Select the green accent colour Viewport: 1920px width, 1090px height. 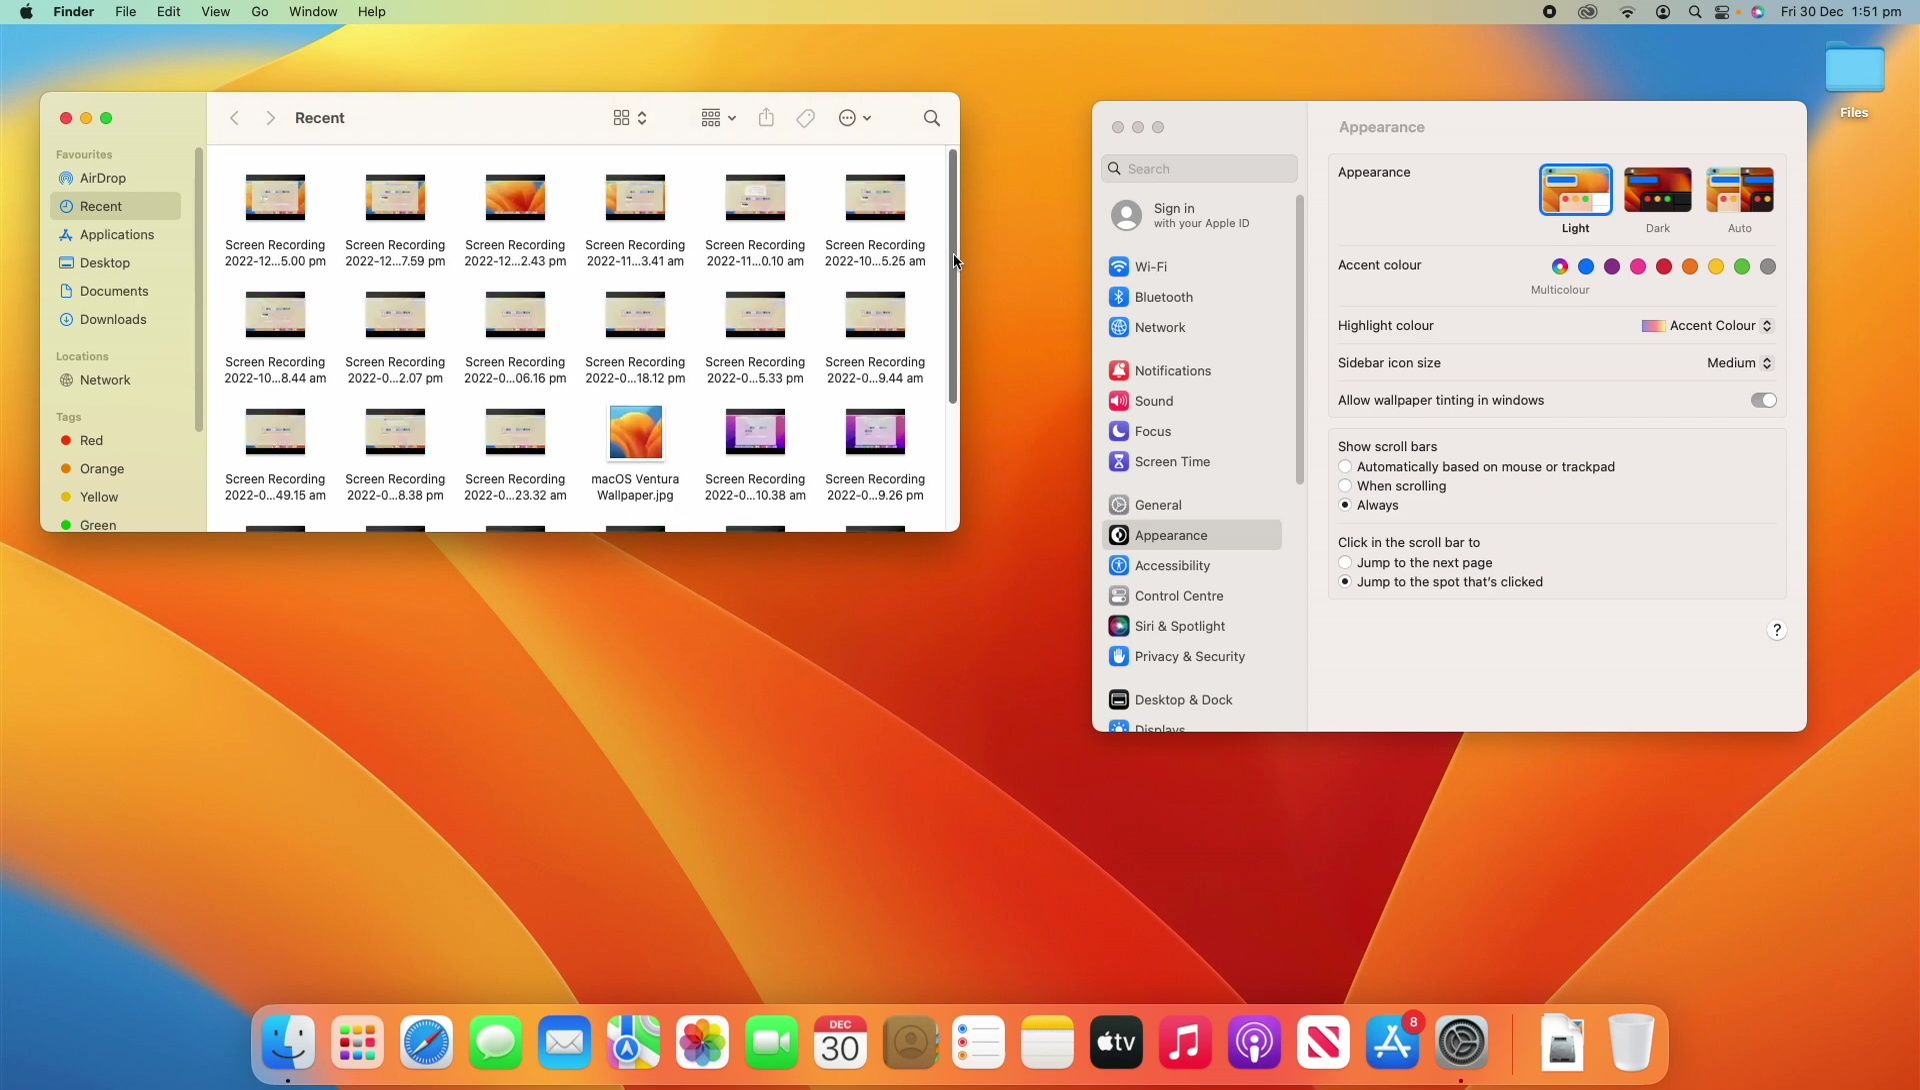(1742, 266)
